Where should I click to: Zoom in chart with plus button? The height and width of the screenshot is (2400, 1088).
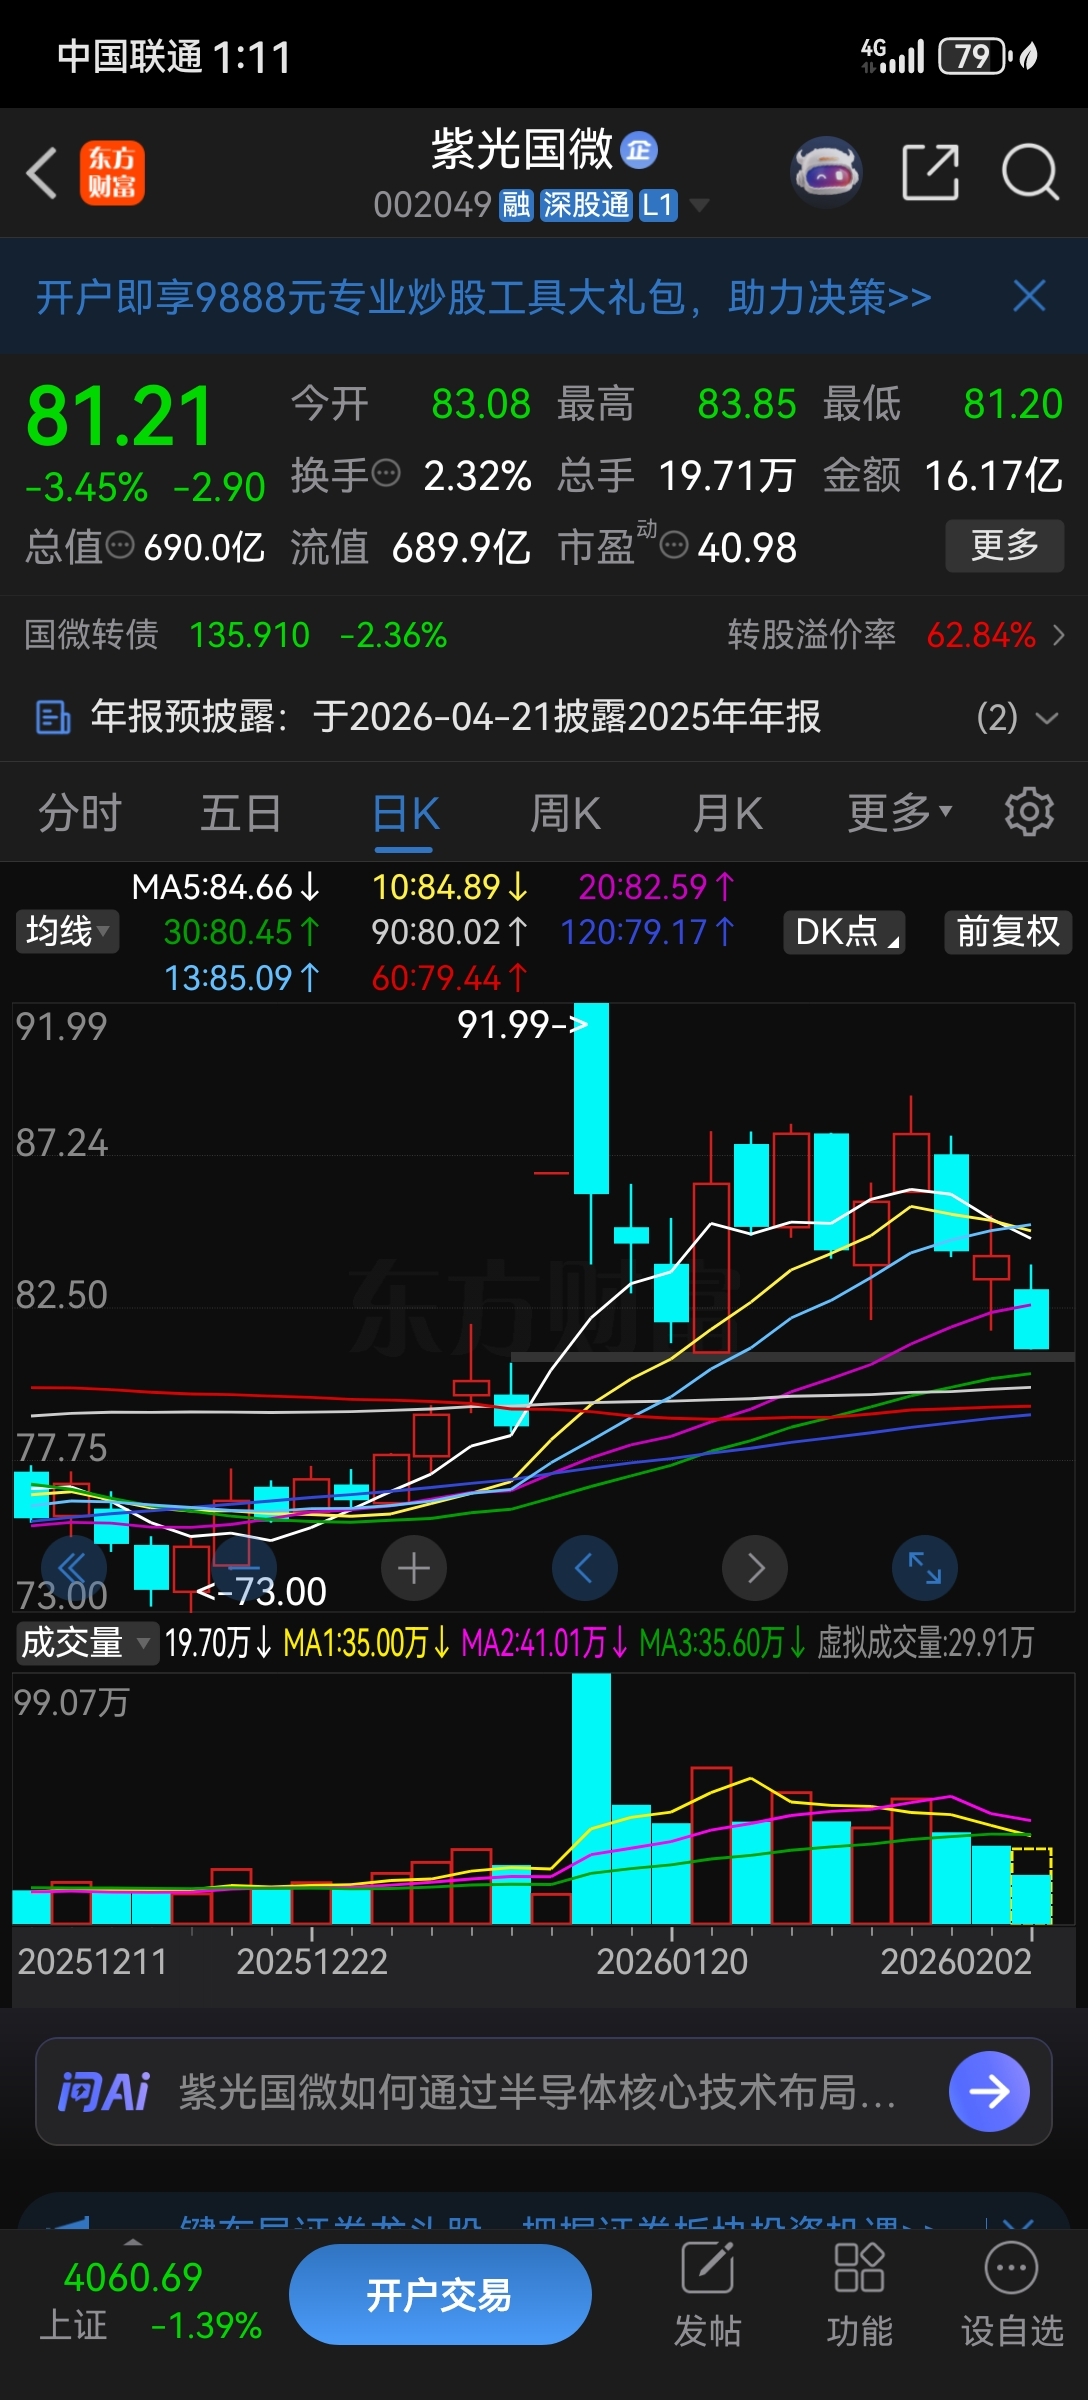(414, 1568)
